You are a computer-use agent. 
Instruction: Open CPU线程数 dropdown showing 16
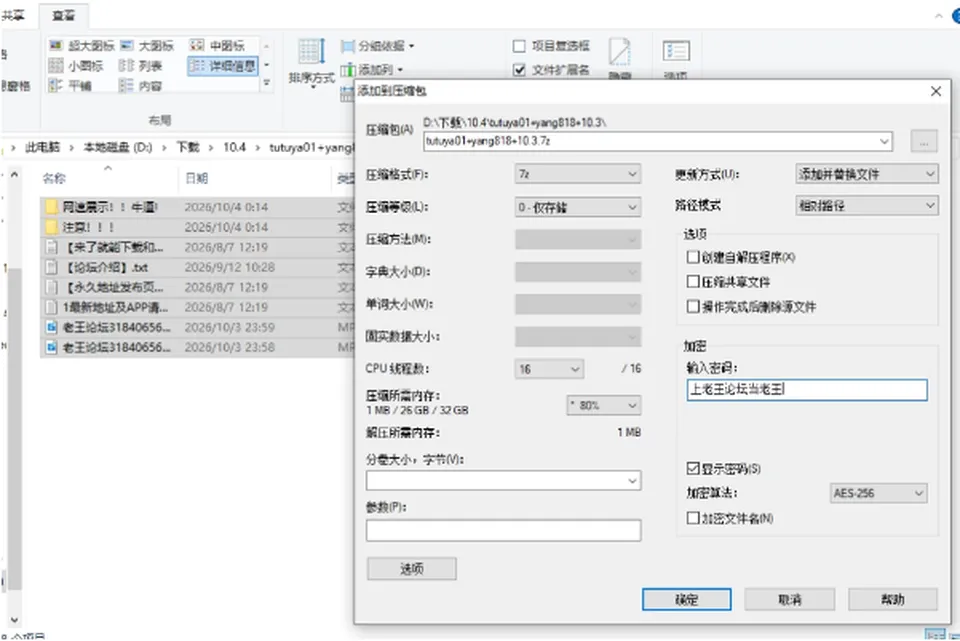point(549,369)
